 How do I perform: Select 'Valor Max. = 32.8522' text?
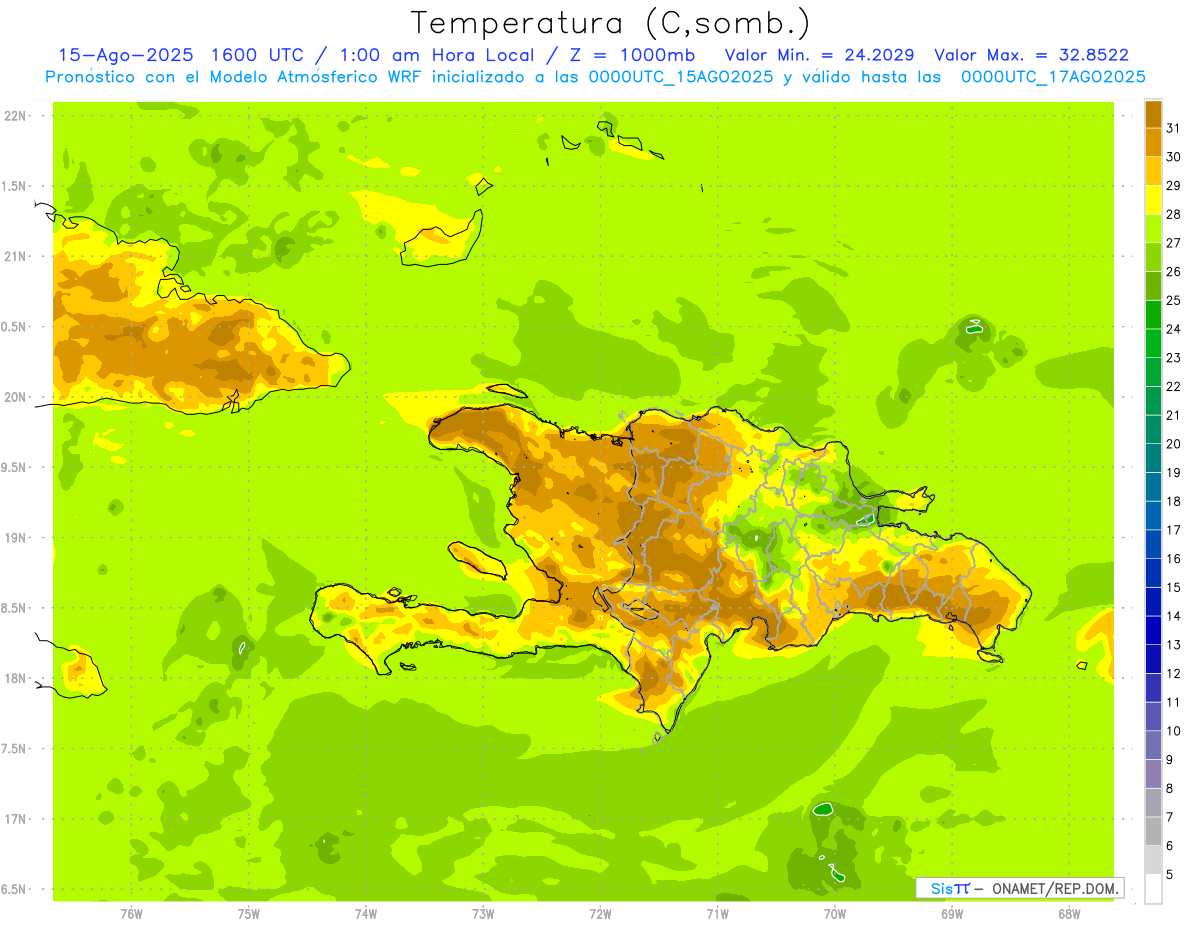click(x=1031, y=55)
